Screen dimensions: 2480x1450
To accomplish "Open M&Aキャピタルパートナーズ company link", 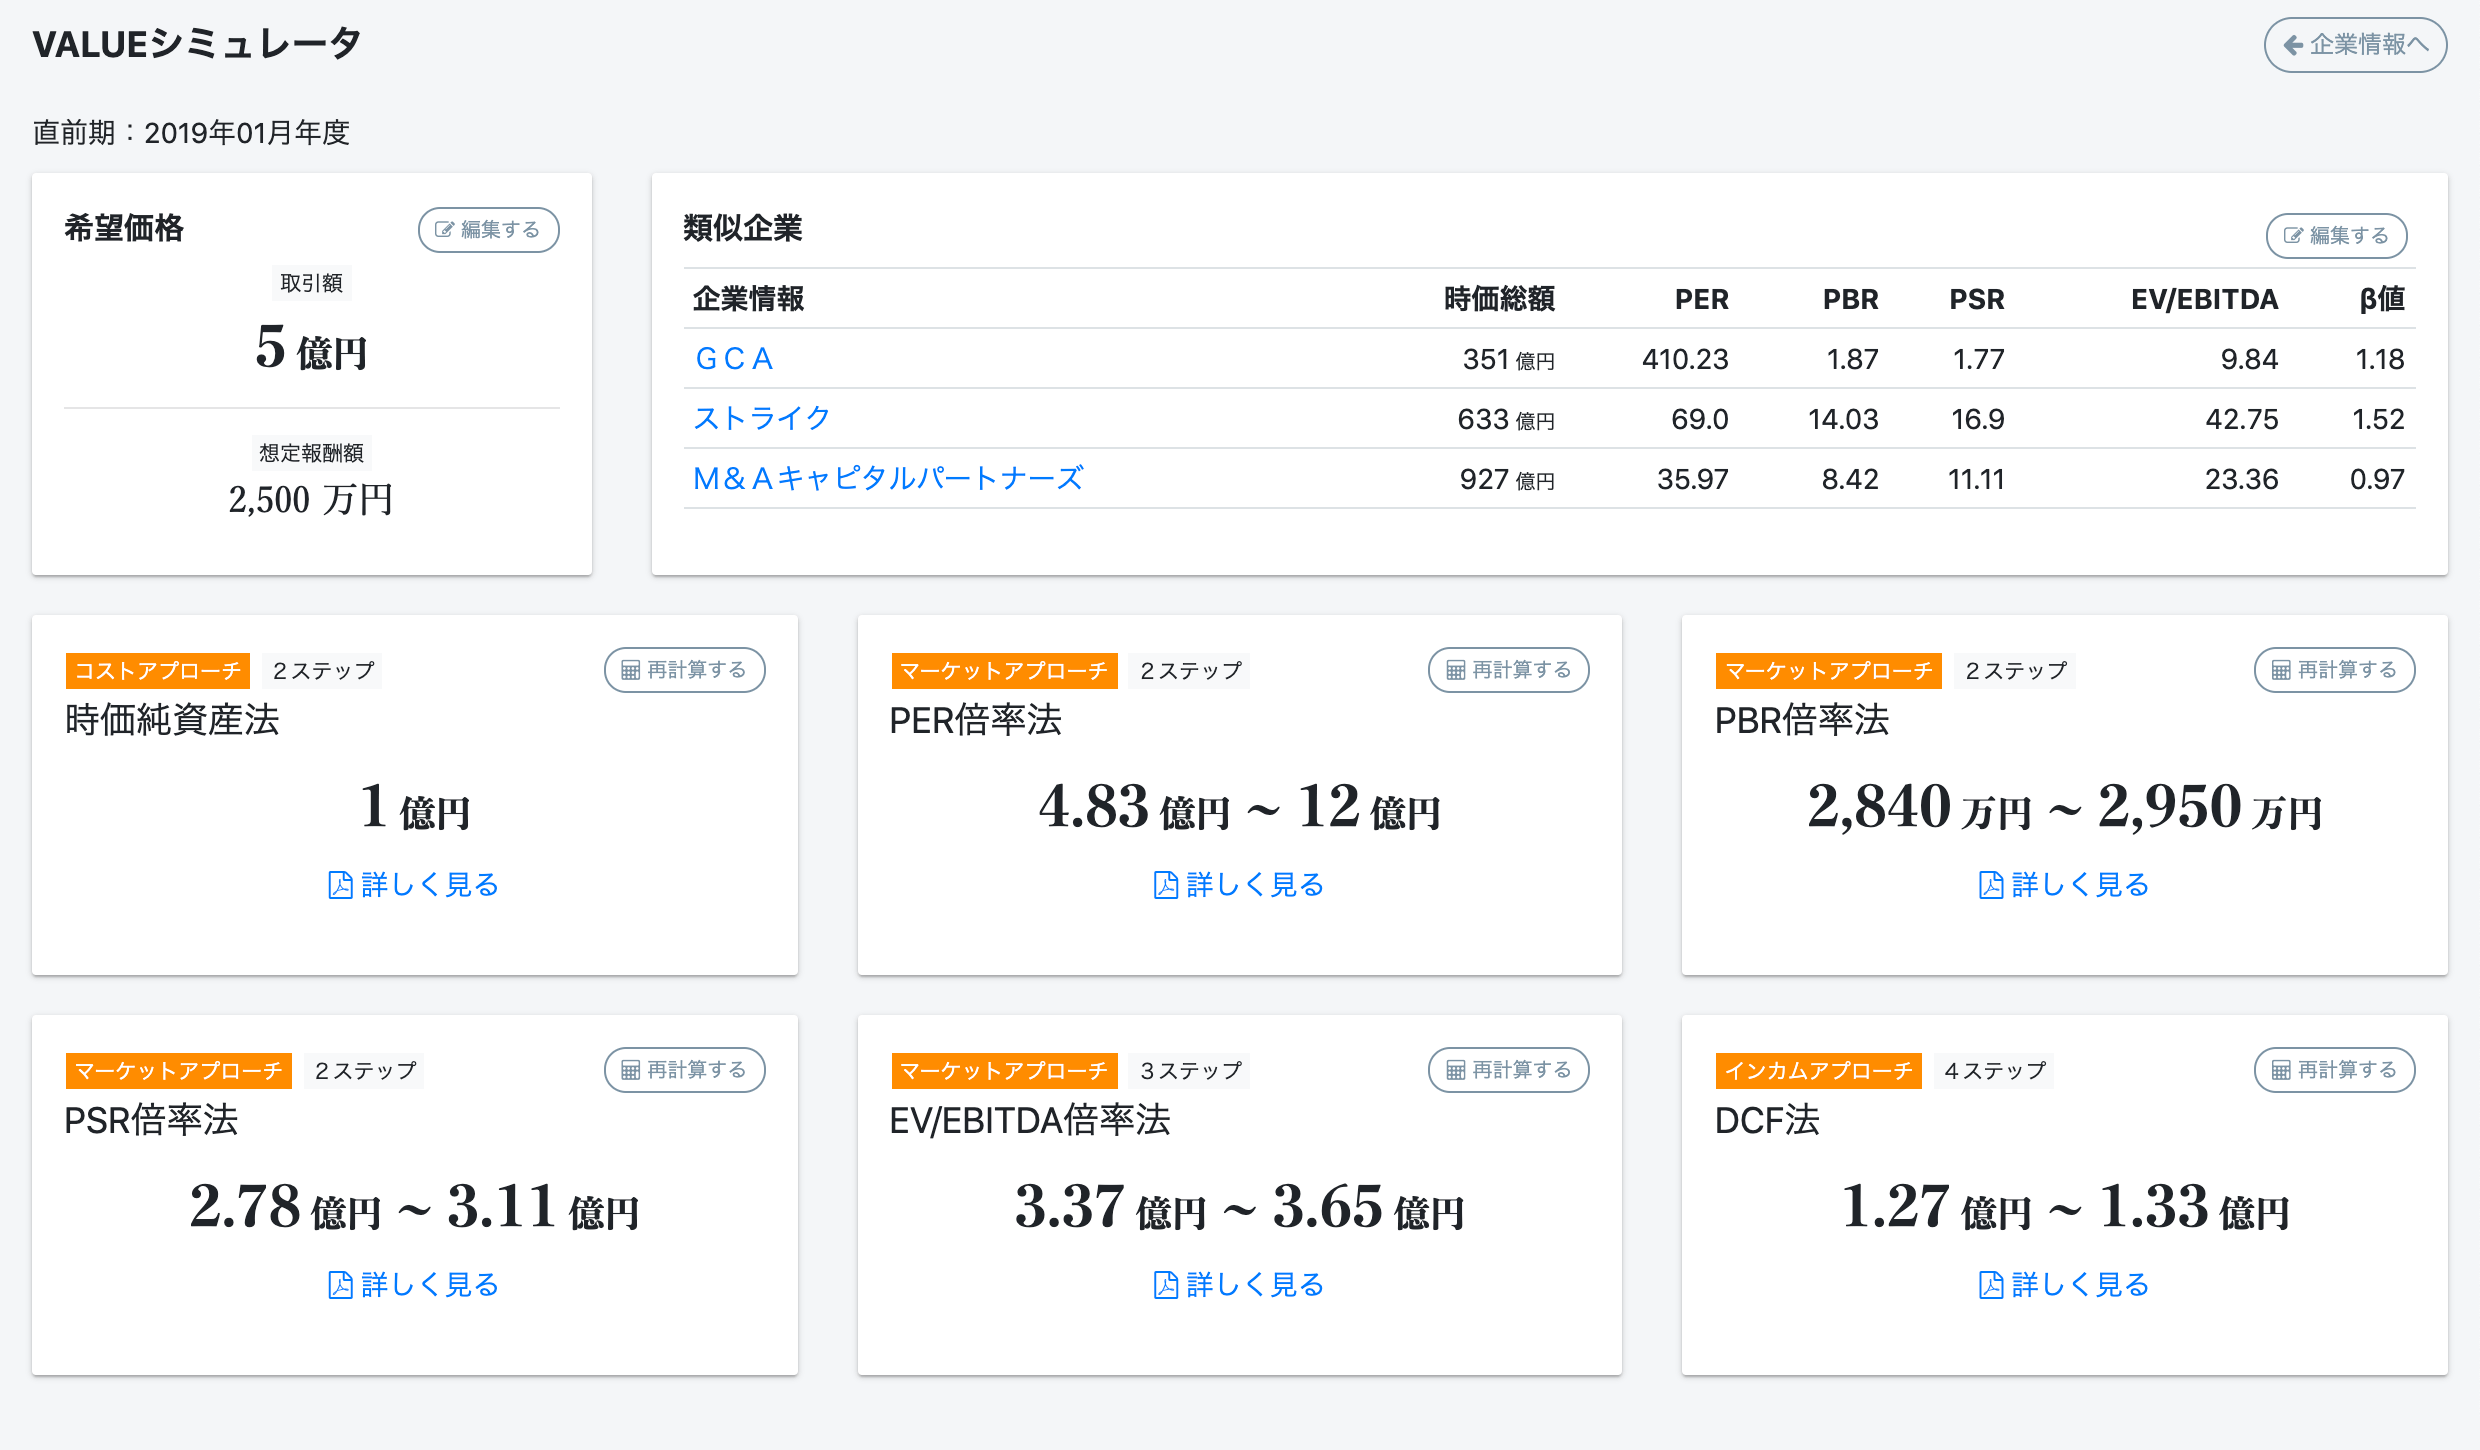I will (888, 479).
